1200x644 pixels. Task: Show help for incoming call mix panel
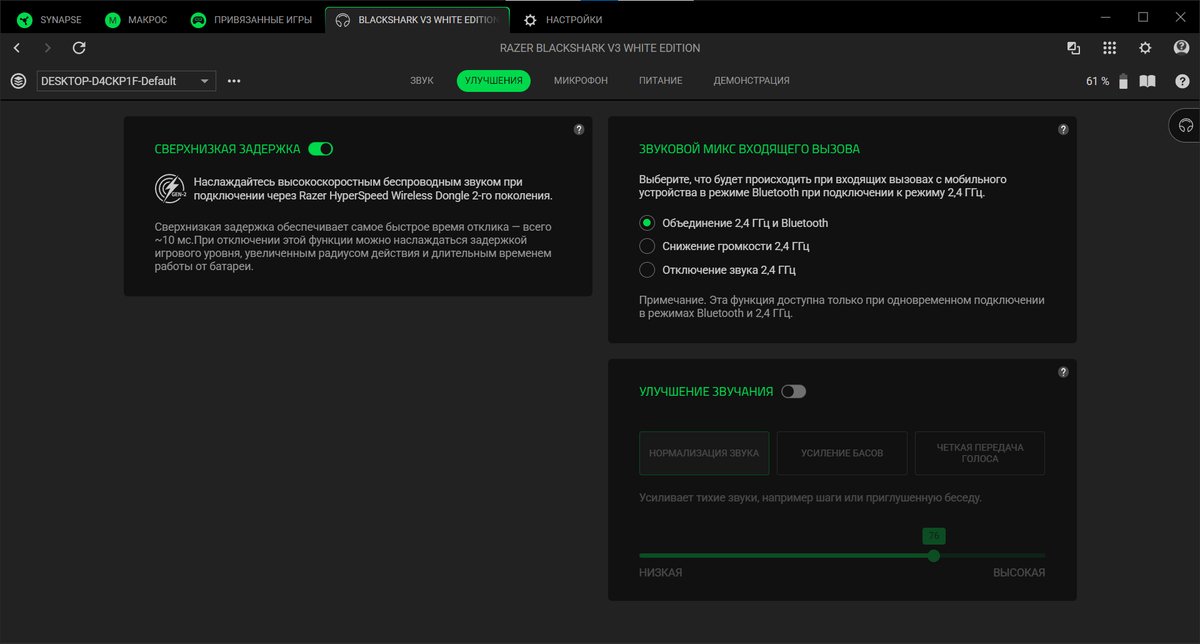[1063, 130]
